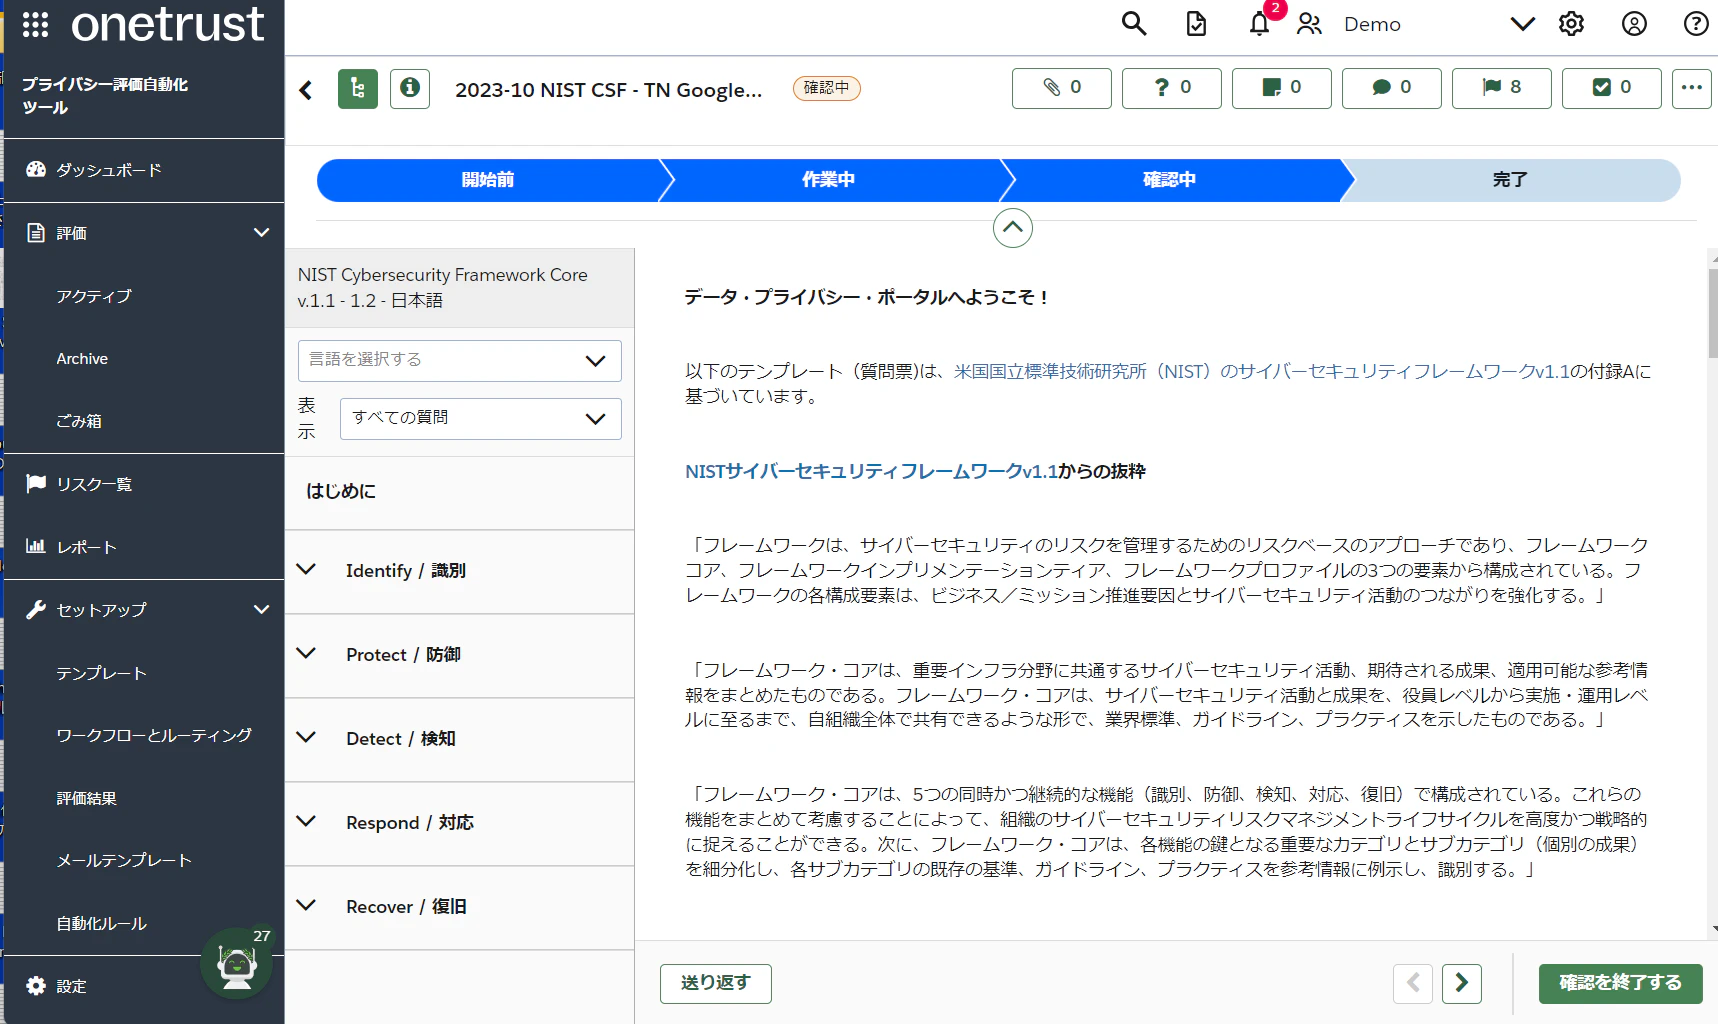Click the 確認を終了する button
Viewport: 1718px width, 1024px height.
pyautogui.click(x=1621, y=983)
